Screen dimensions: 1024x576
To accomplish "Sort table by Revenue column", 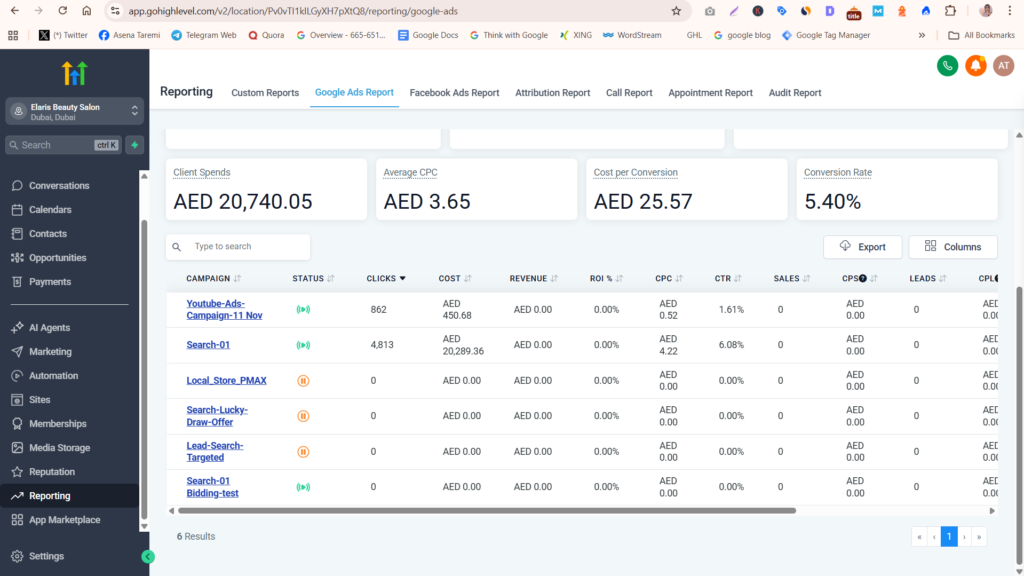I will (534, 278).
